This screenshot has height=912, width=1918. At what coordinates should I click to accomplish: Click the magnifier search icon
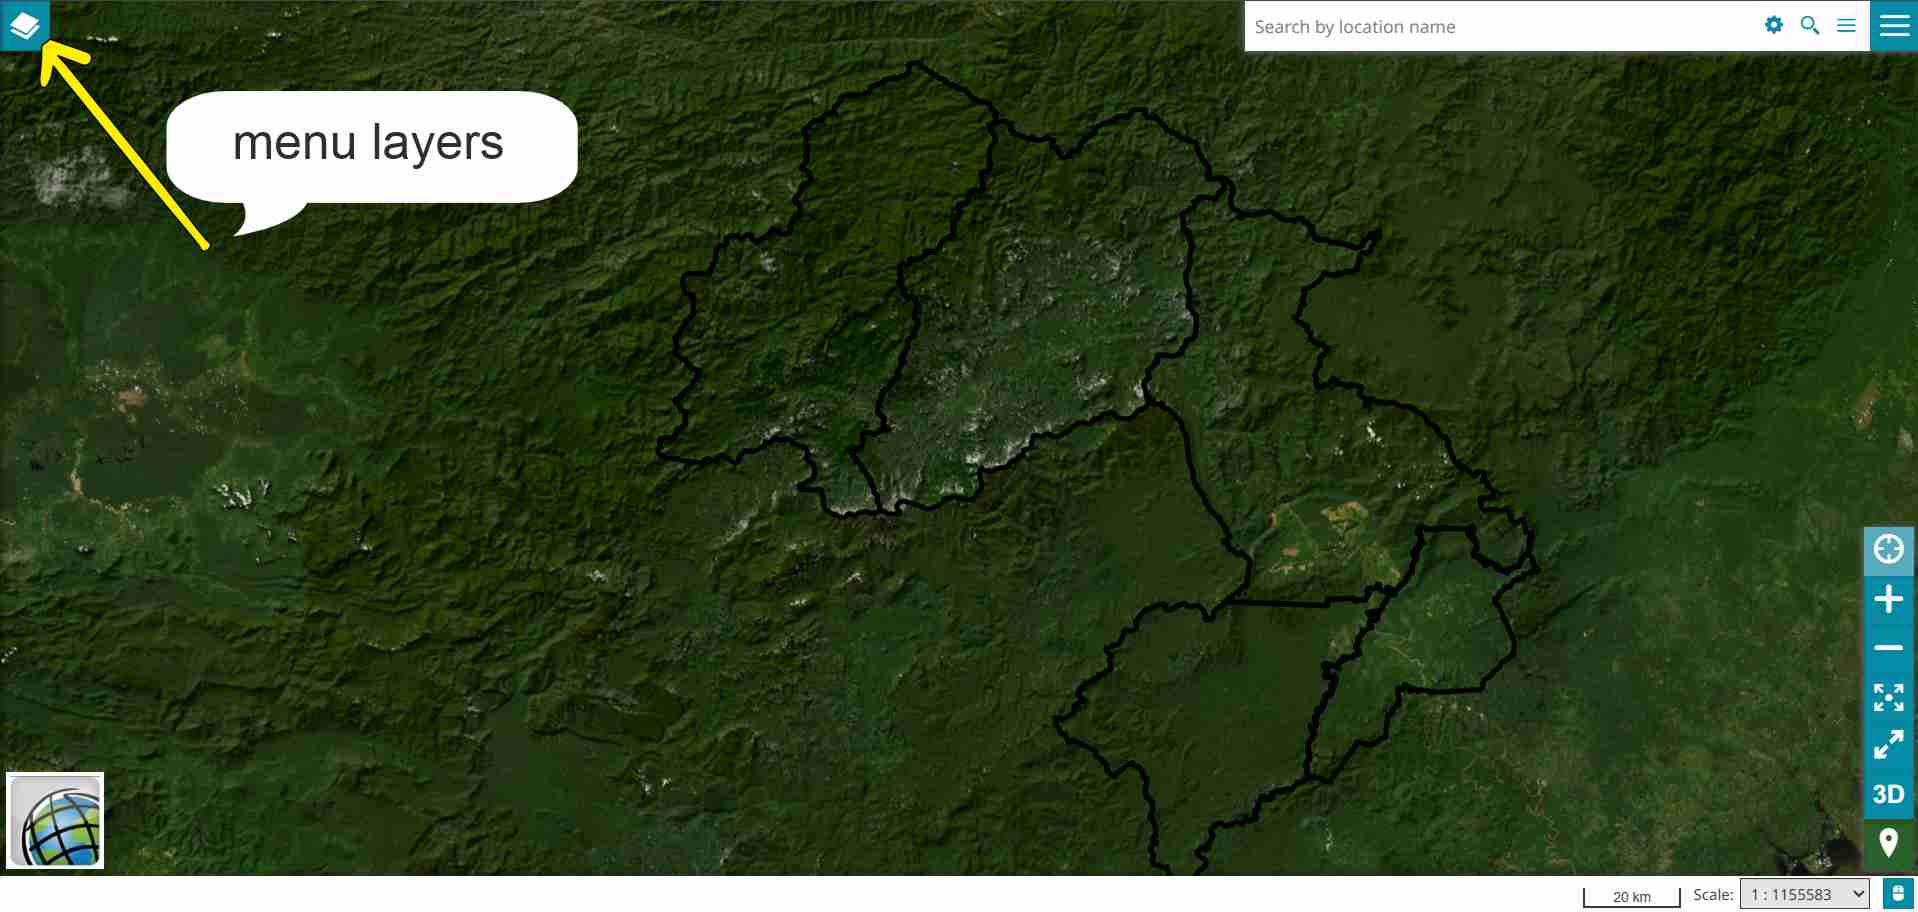tap(1809, 25)
